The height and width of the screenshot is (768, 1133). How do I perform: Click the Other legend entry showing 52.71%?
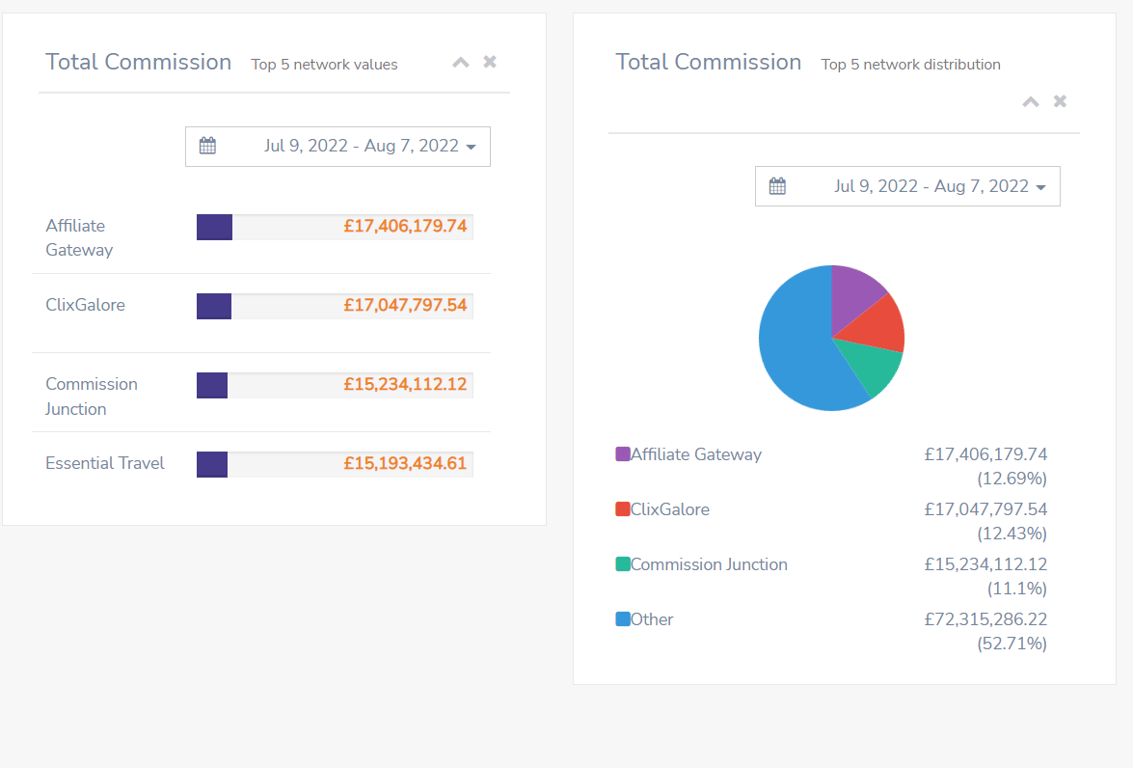coord(652,619)
